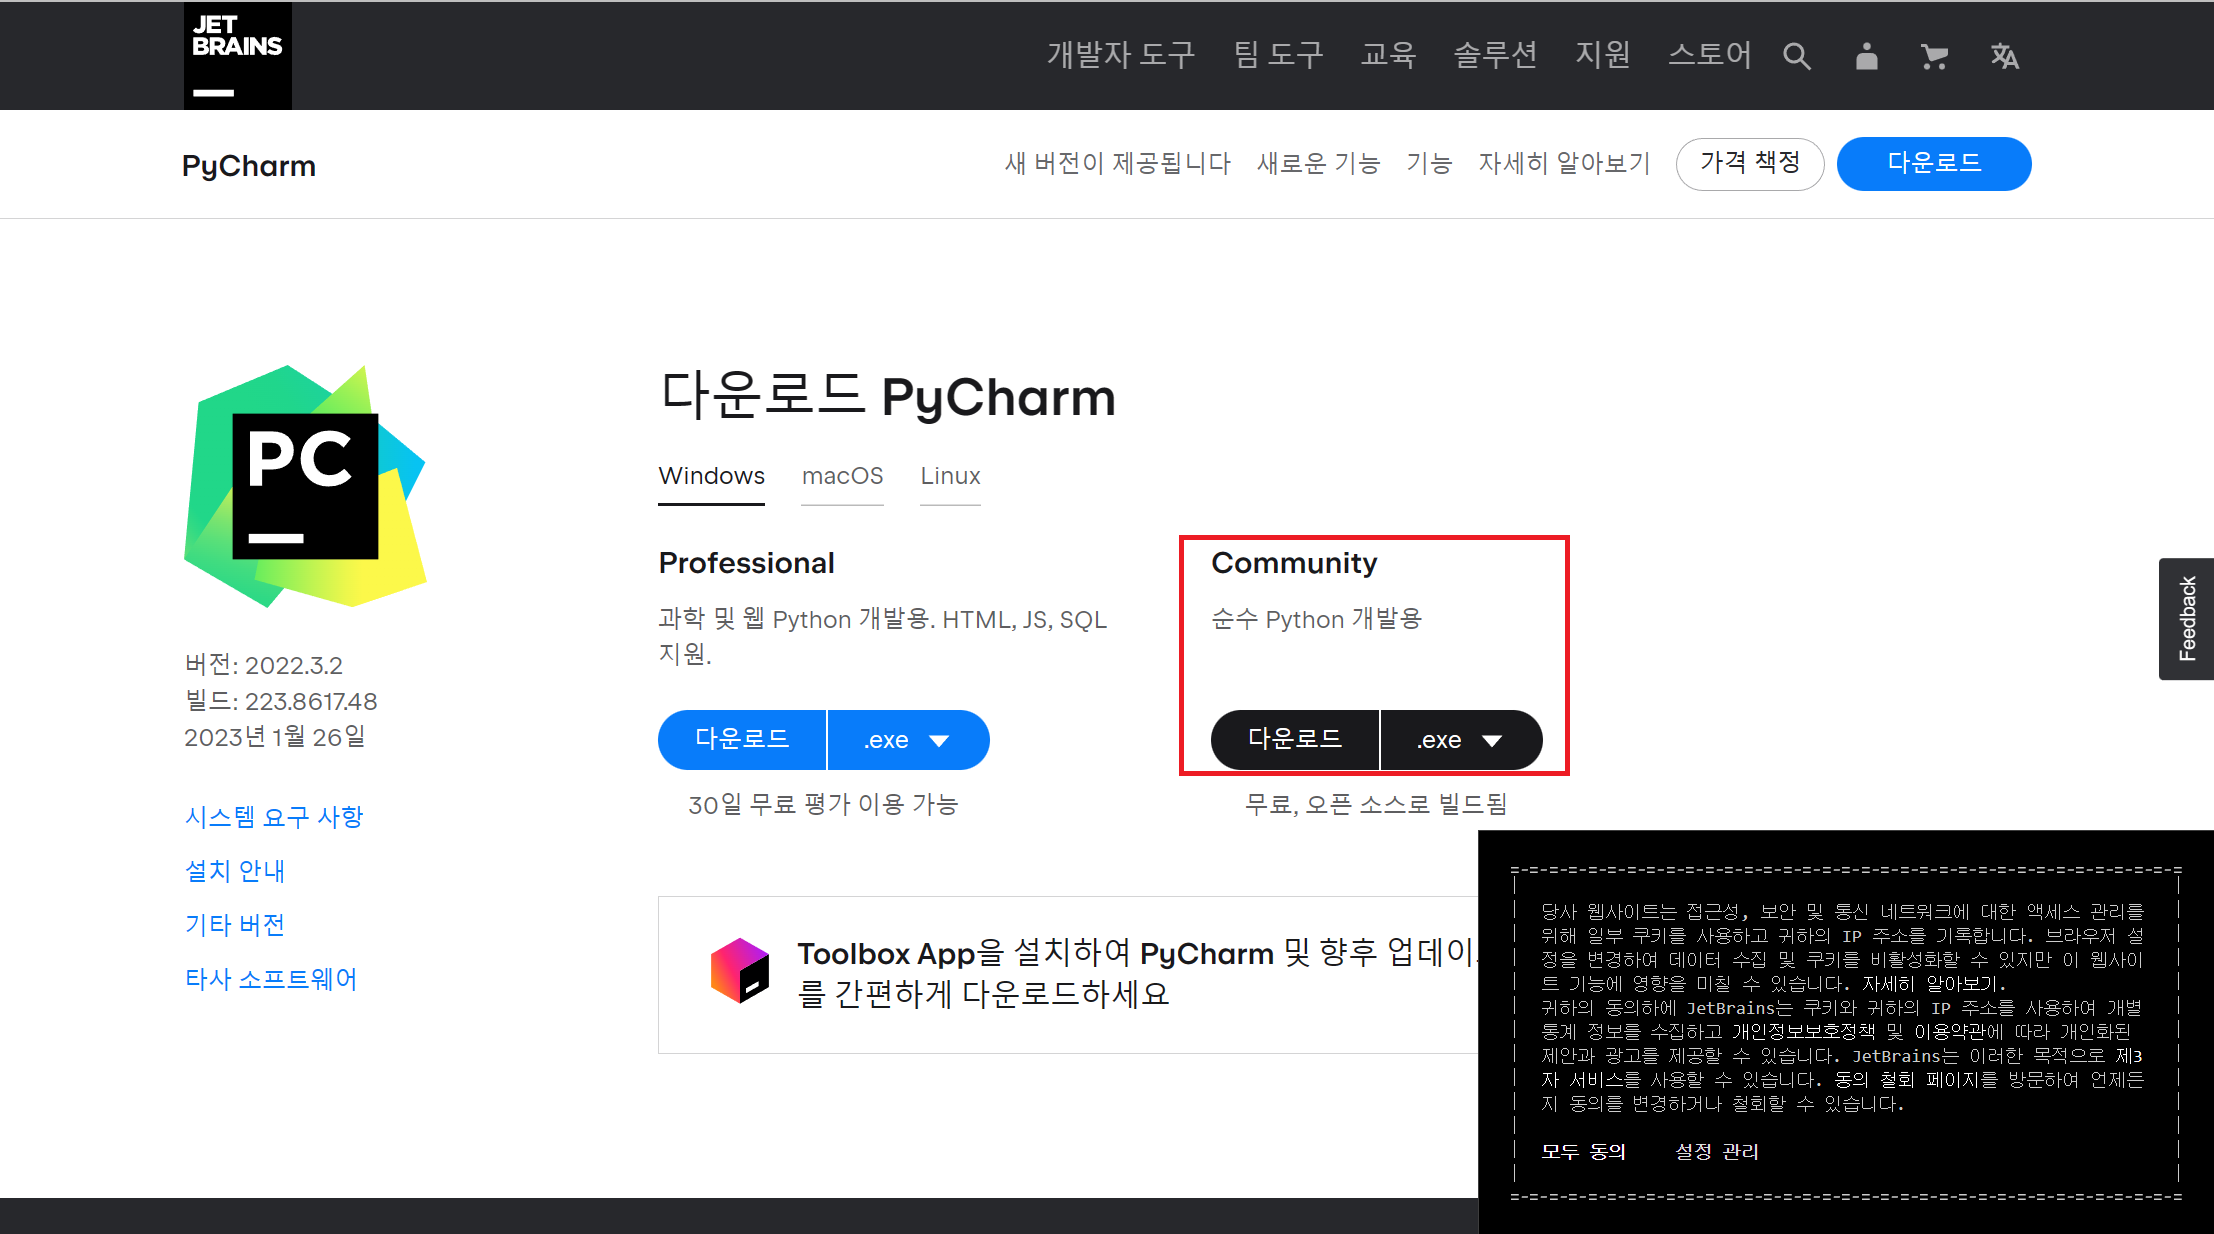Expand Community .exe format dropdown
The height and width of the screenshot is (1234, 2214).
(1461, 740)
